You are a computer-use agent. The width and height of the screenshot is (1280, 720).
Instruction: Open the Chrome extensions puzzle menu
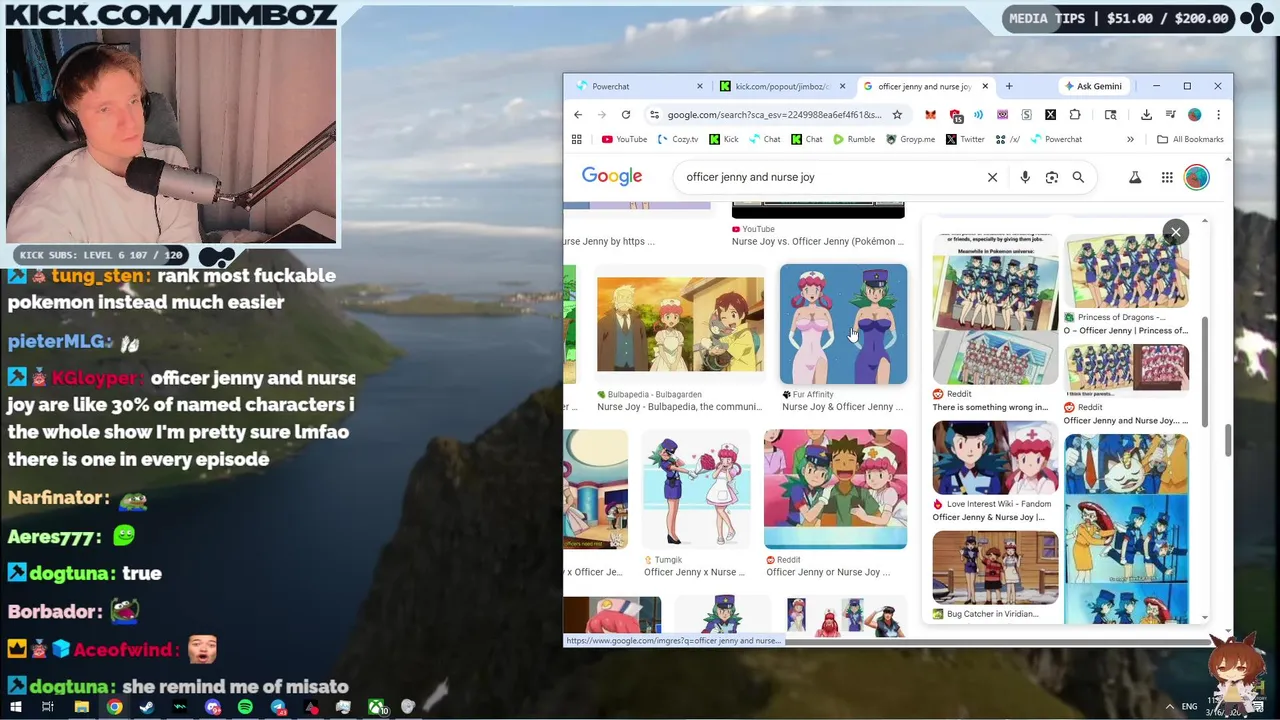coord(1075,115)
